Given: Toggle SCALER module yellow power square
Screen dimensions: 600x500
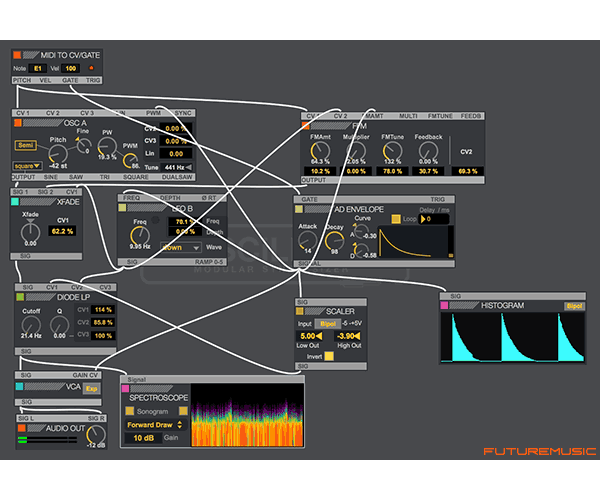Looking at the screenshot, I should coord(300,311).
